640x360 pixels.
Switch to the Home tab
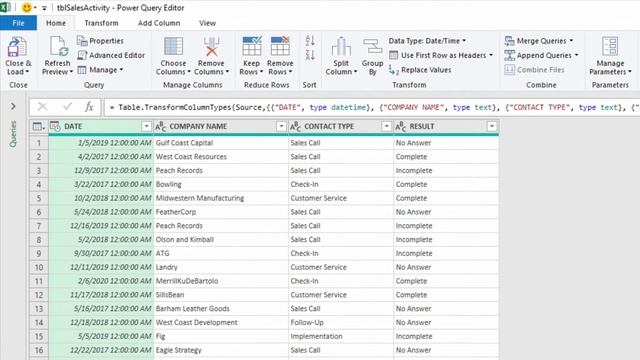[x=56, y=23]
